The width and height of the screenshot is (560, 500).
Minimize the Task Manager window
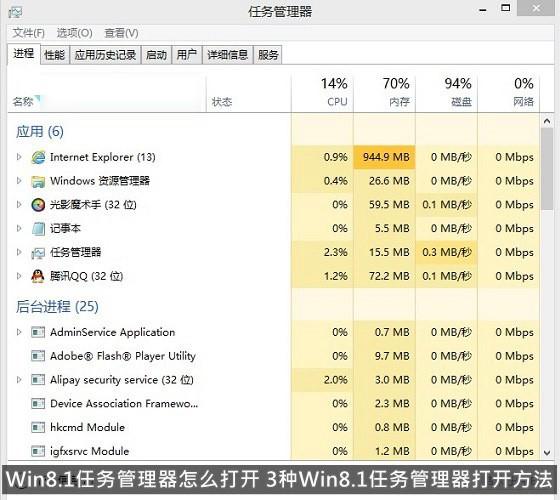483,9
